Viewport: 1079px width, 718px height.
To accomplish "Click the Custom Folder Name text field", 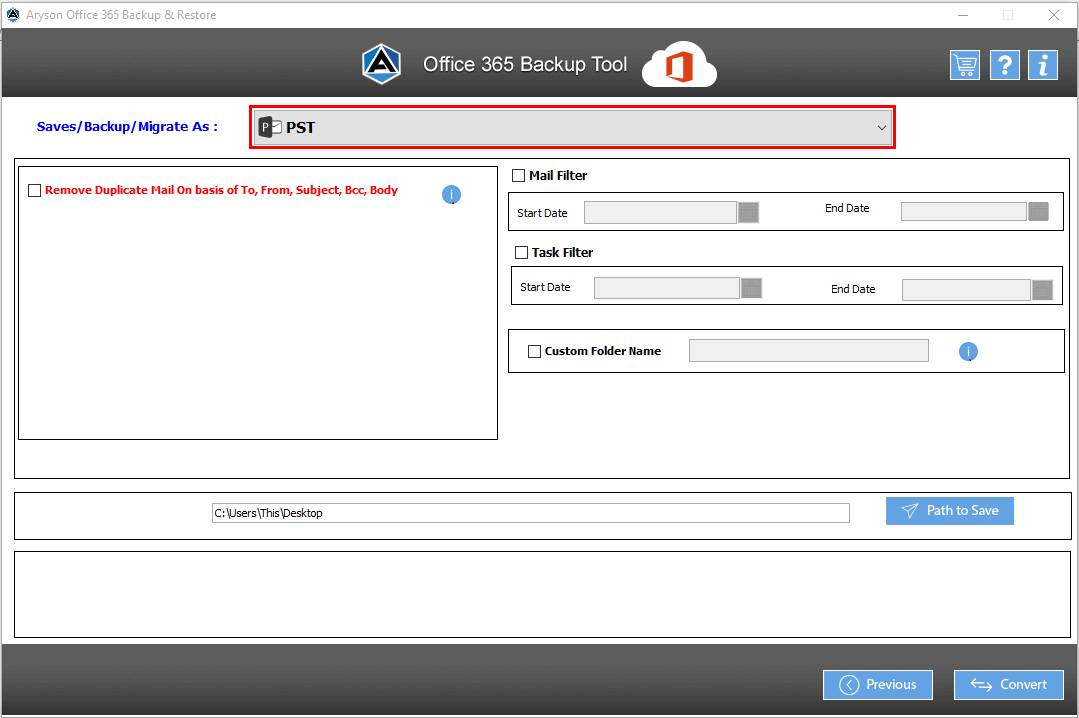I will (809, 350).
